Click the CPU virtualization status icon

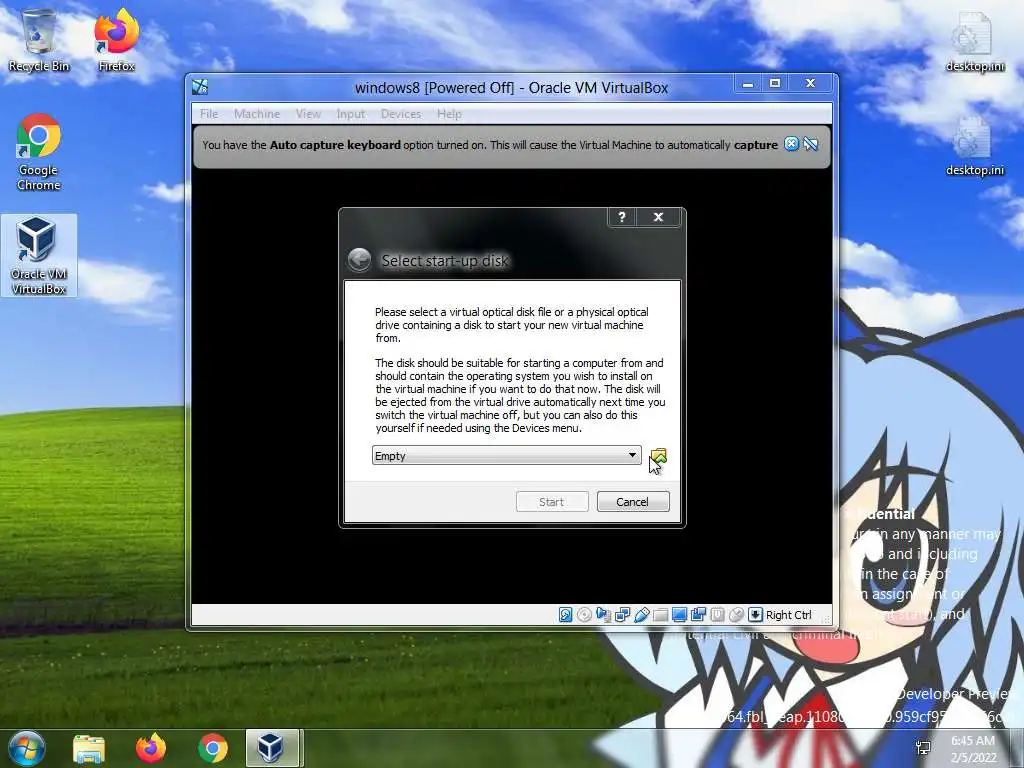[717, 615]
